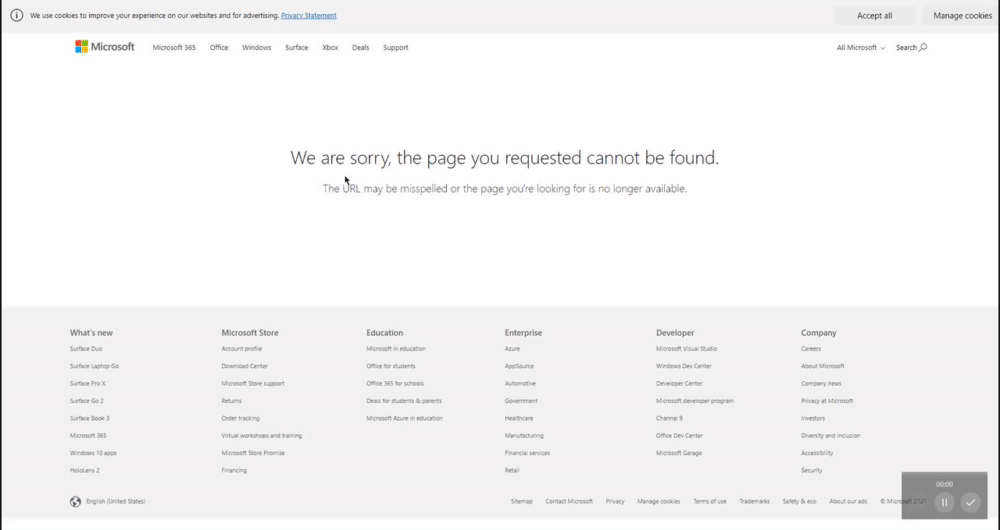The width and height of the screenshot is (1000, 530).
Task: Open the Surface nav item
Action: pyautogui.click(x=297, y=47)
